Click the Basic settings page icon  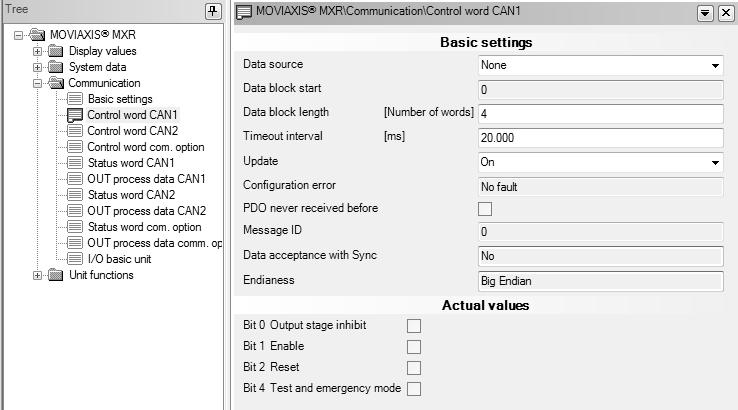[x=75, y=99]
